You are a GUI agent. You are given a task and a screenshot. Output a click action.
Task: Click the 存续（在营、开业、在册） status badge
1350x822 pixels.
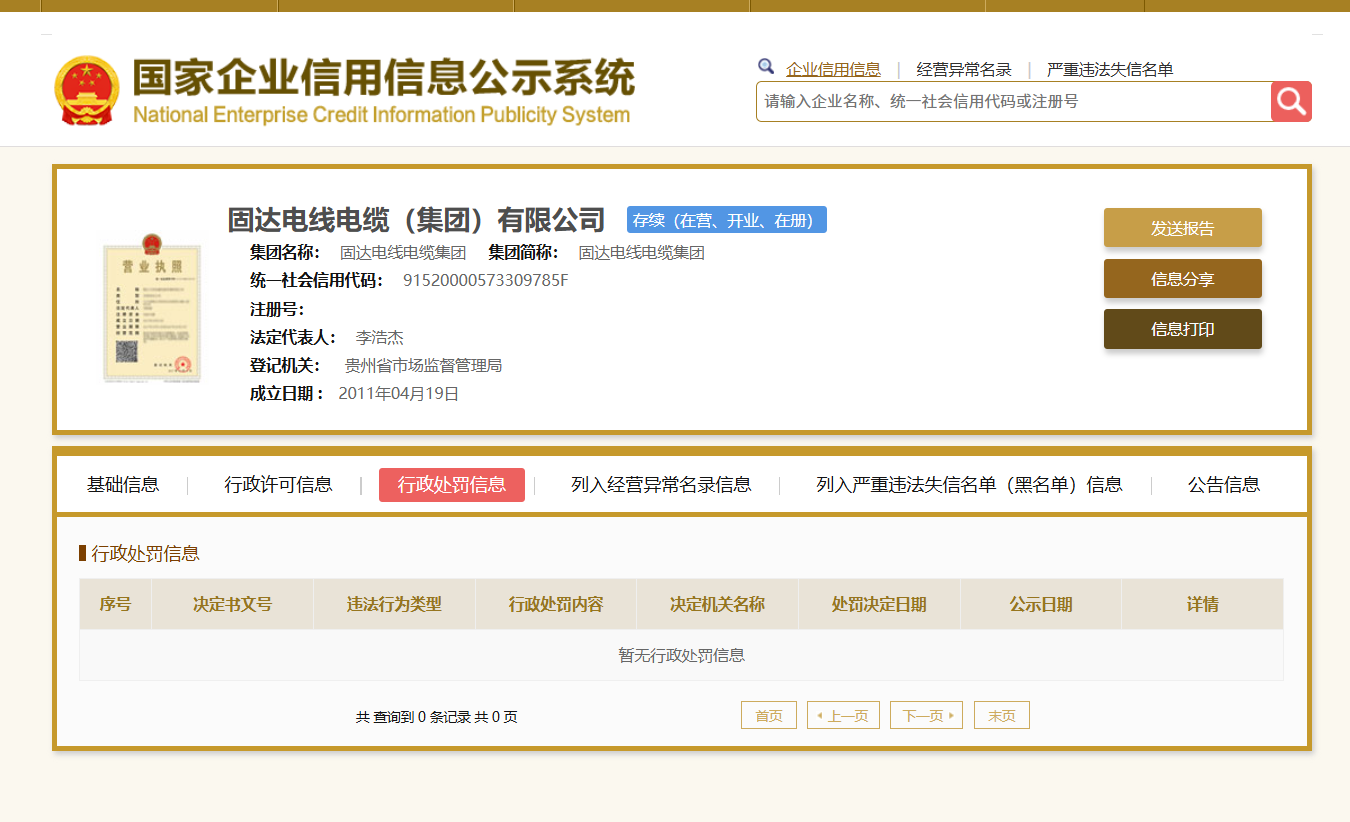pyautogui.click(x=727, y=220)
